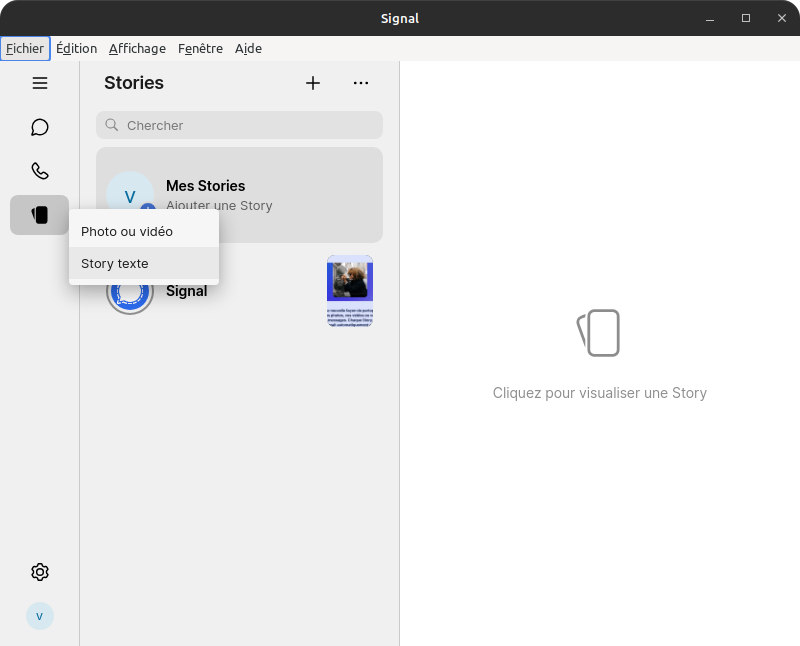
Task: Click the magnifier icon in search box
Action: [x=112, y=125]
